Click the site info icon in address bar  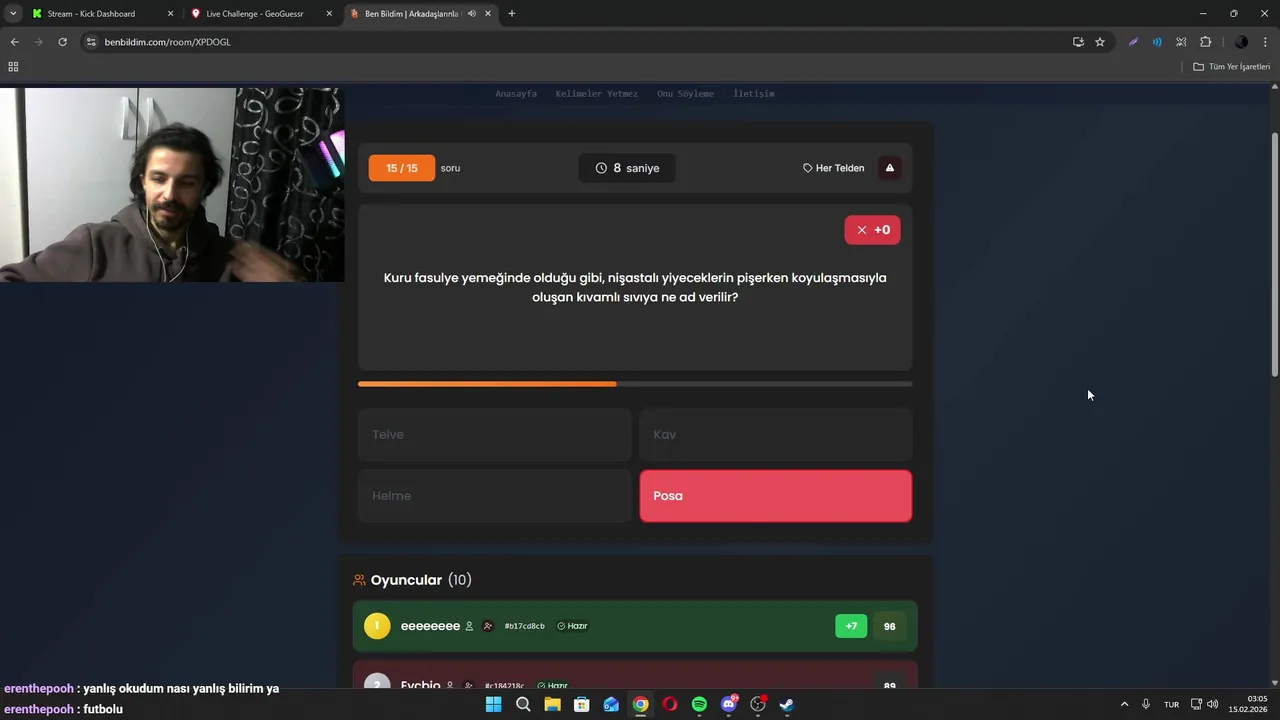tap(91, 42)
